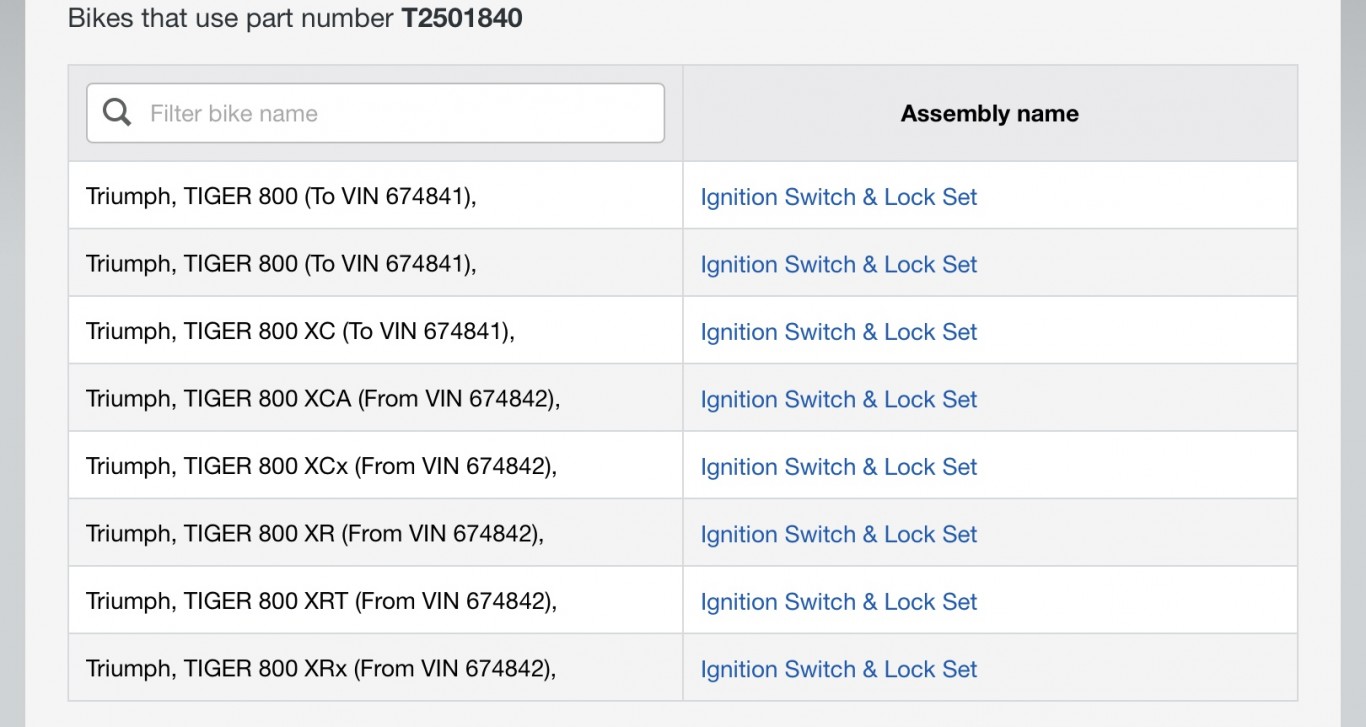Viewport: 1366px width, 727px height.
Task: Click the part number T2501840 heading text
Action: pos(462,18)
